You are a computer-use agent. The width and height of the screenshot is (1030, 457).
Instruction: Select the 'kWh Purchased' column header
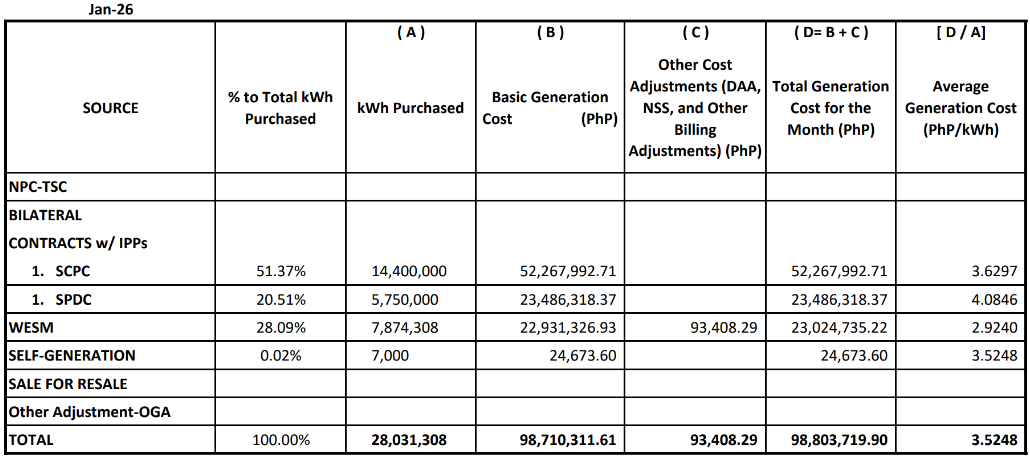[410, 107]
